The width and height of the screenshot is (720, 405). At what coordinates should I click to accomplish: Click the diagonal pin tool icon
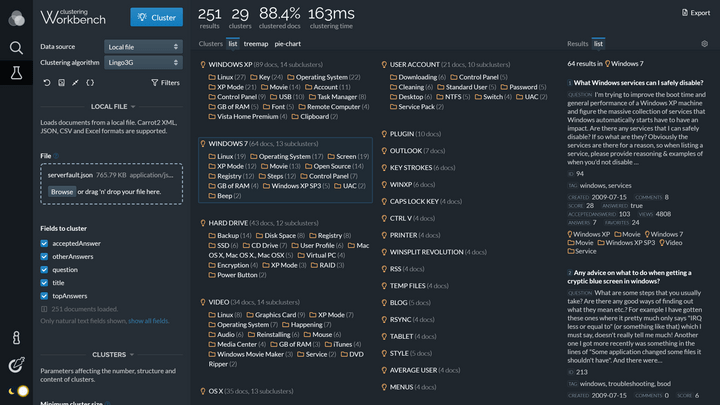(x=75, y=83)
